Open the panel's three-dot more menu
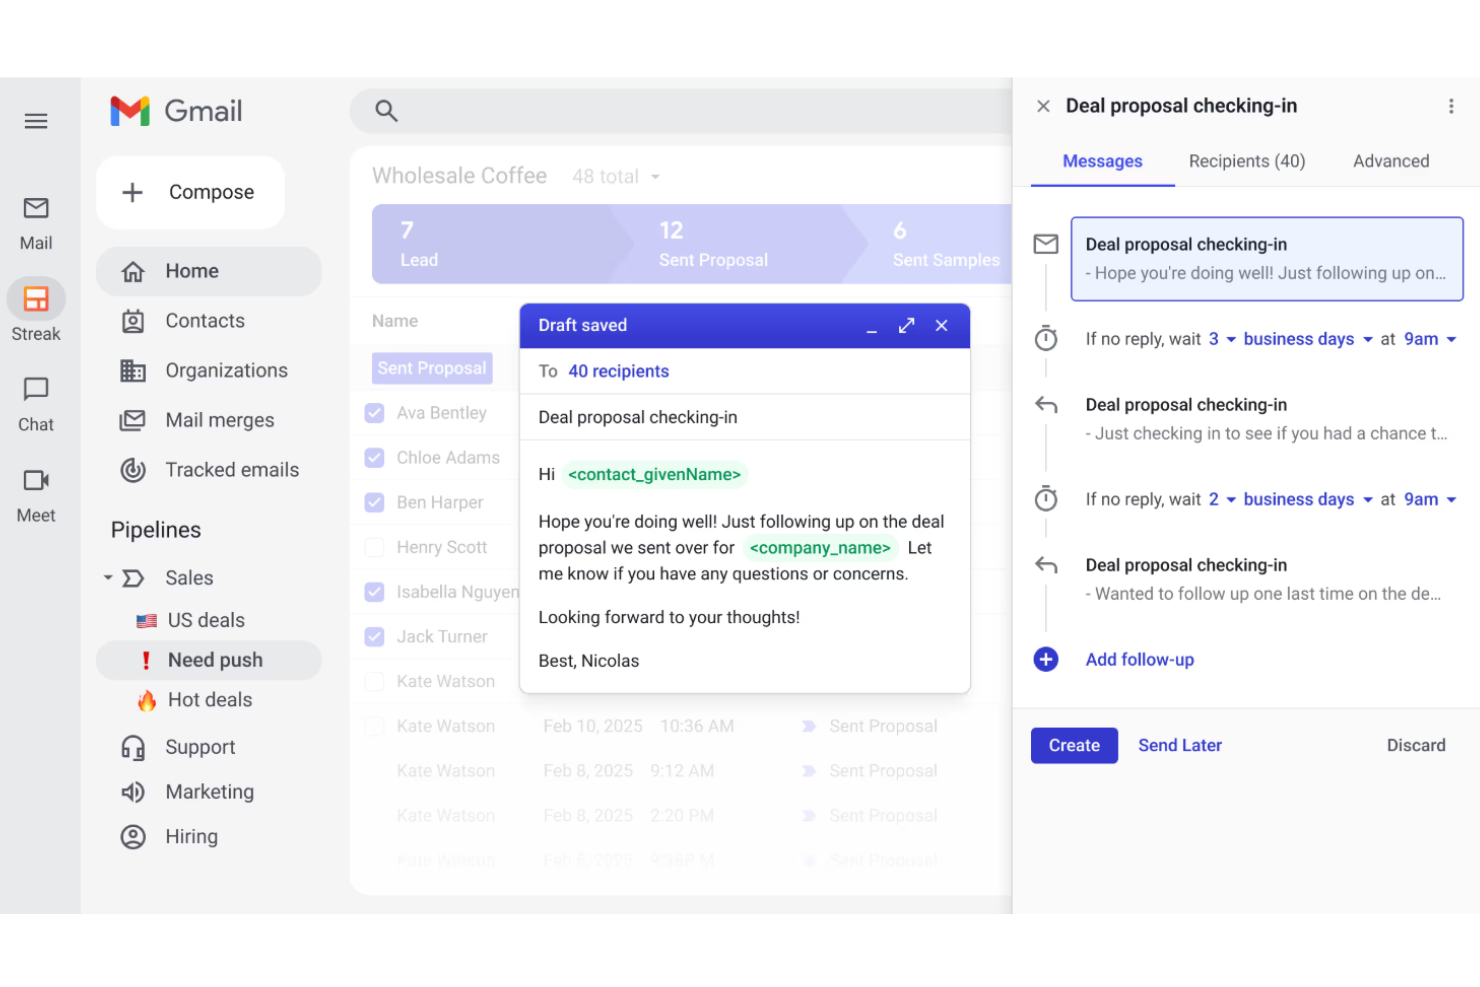This screenshot has height=987, width=1480. click(1451, 106)
